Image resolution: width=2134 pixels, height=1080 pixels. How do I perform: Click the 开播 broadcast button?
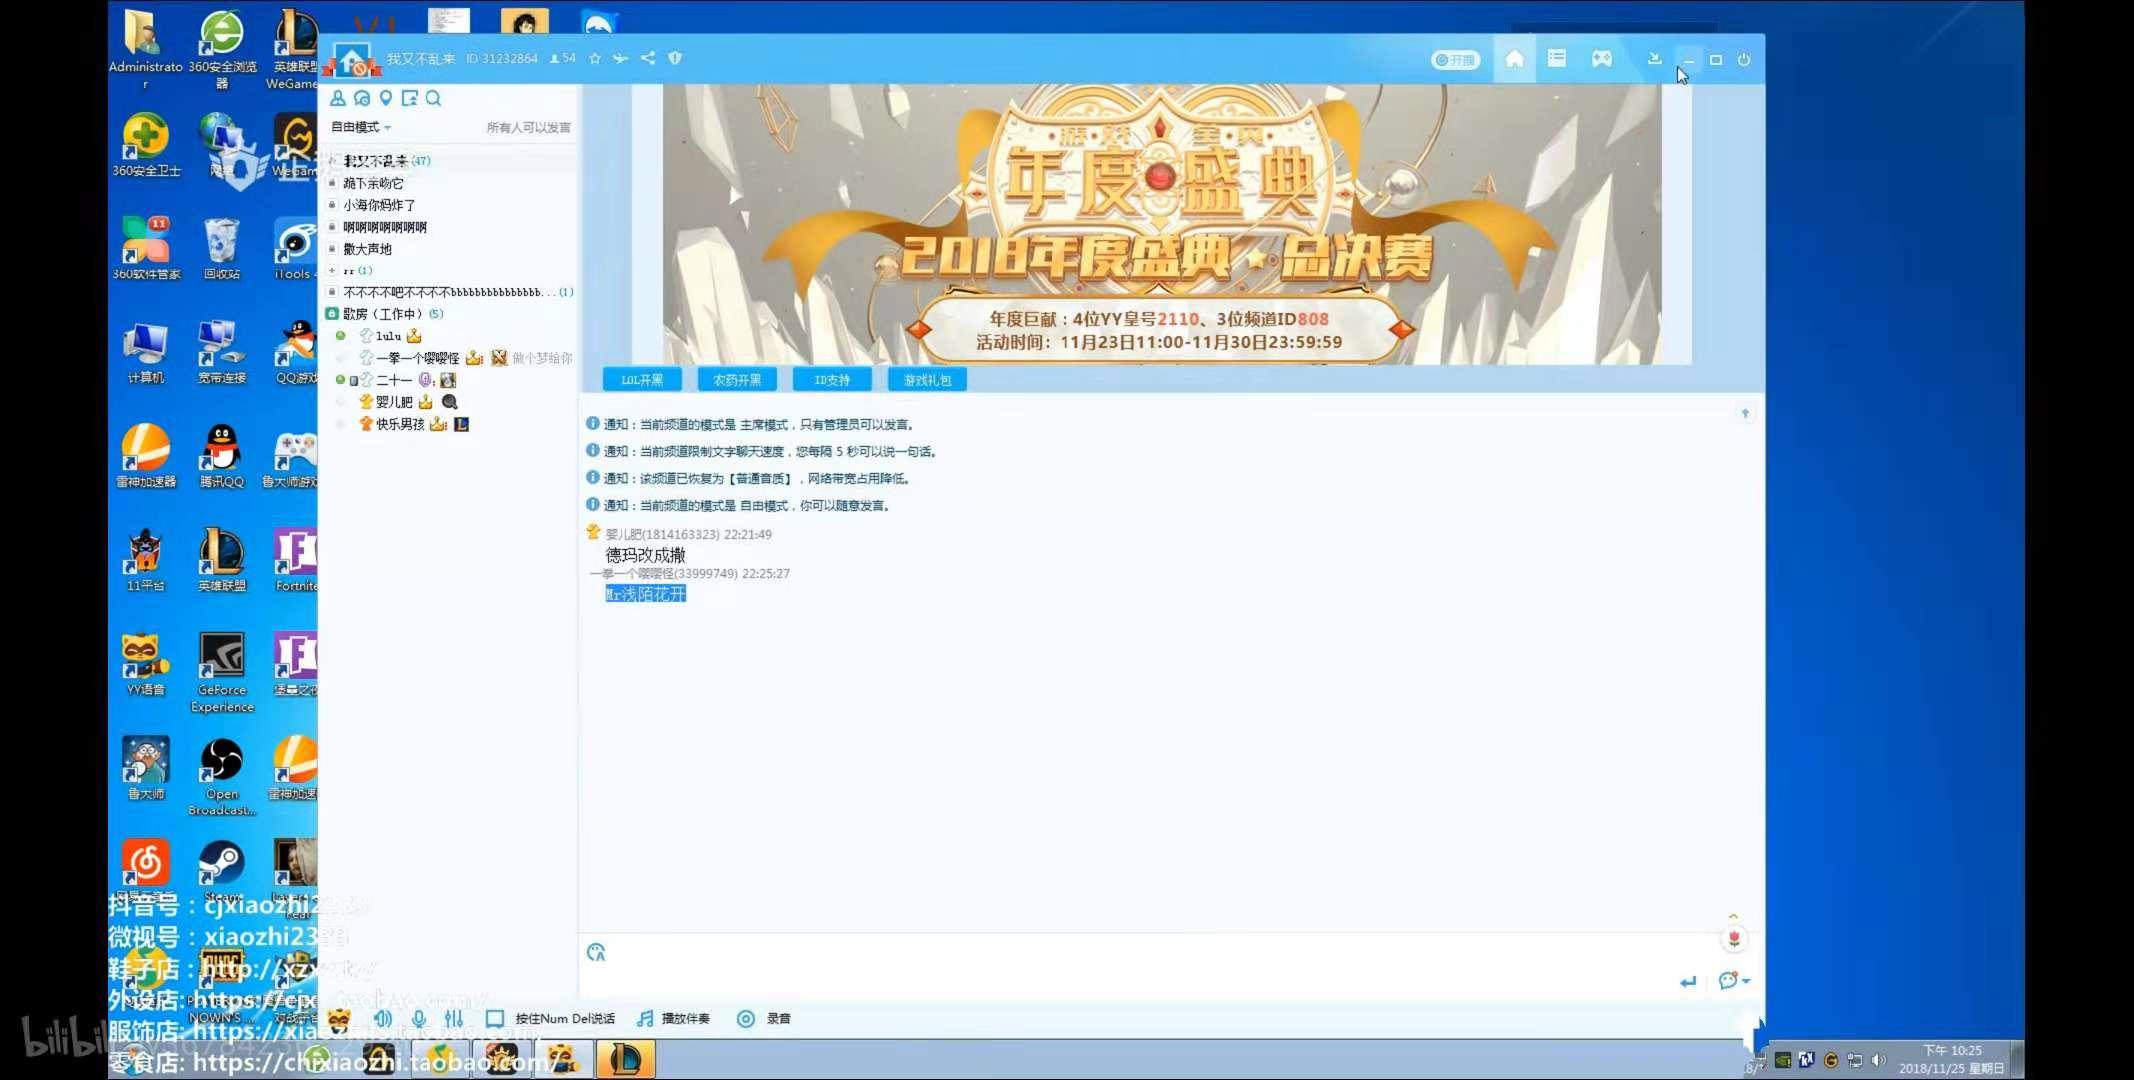pos(1456,59)
